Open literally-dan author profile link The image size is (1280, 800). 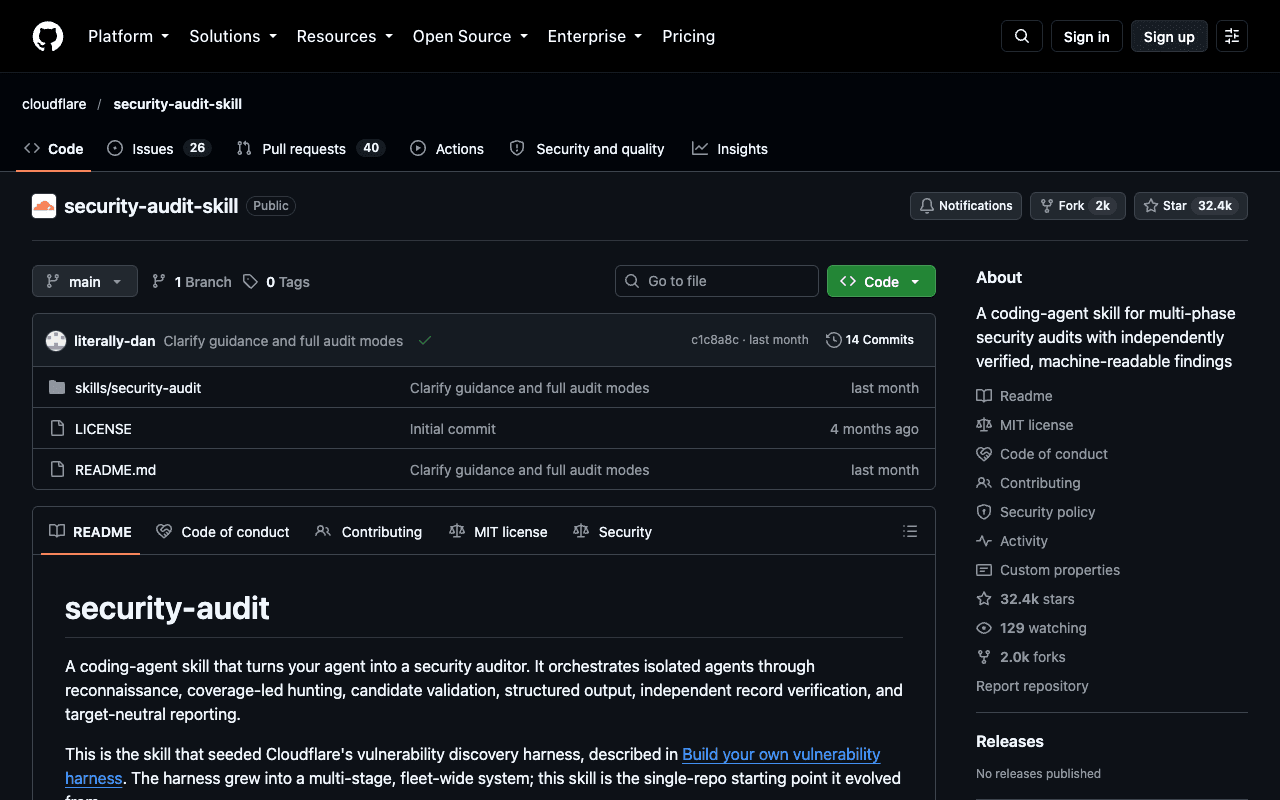[114, 341]
